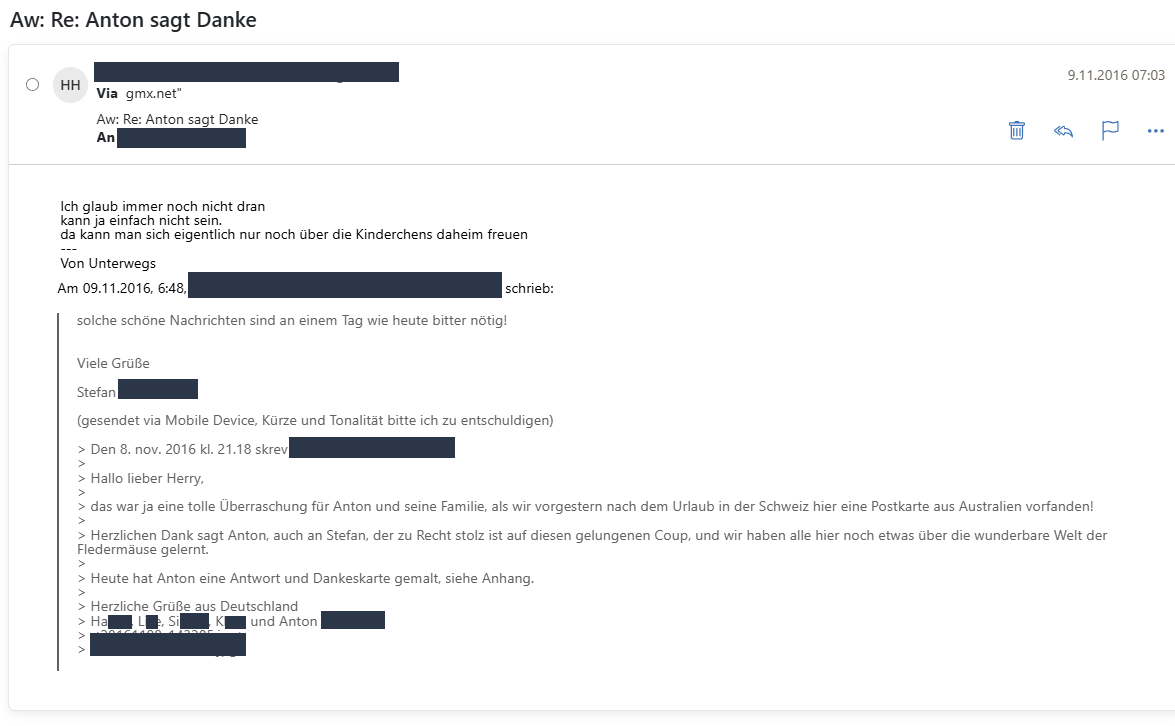
Task: Click the "Am 09.11.2016, 6:48" quote header
Action: coord(122,288)
